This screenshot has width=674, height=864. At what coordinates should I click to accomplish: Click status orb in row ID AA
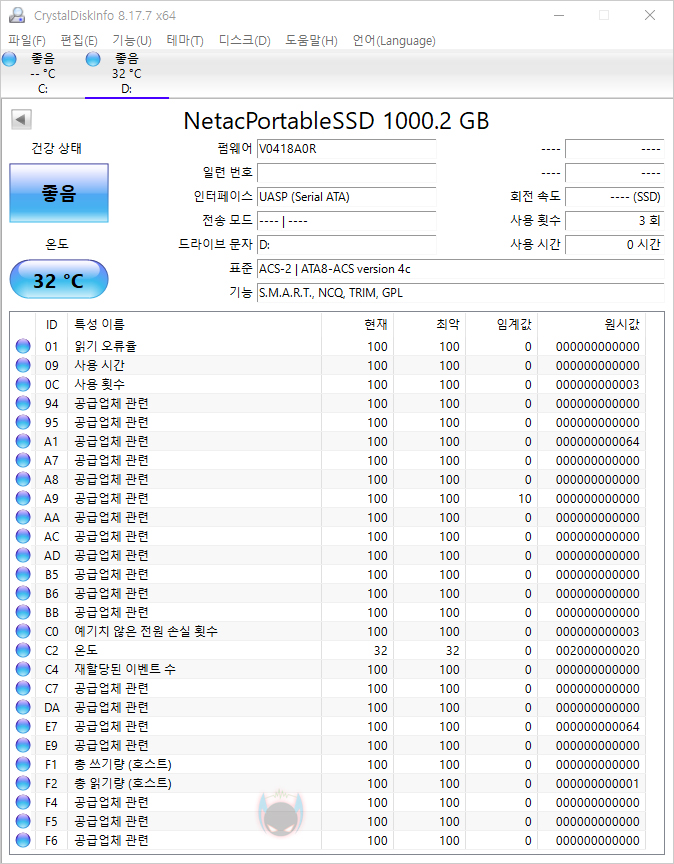[23, 517]
